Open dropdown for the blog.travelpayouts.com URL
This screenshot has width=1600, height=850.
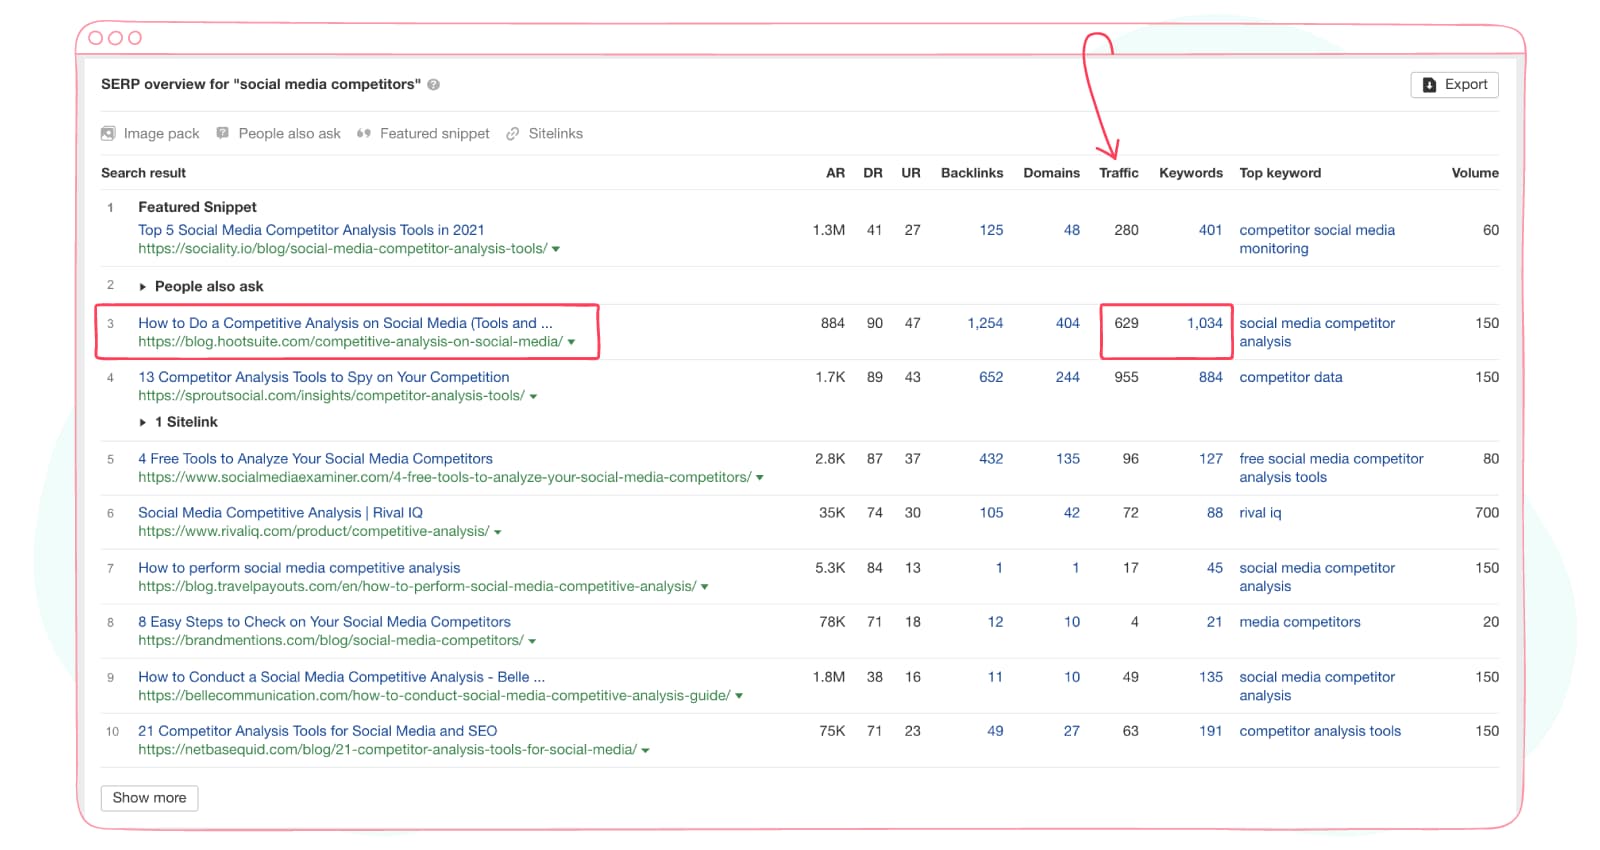(x=705, y=587)
